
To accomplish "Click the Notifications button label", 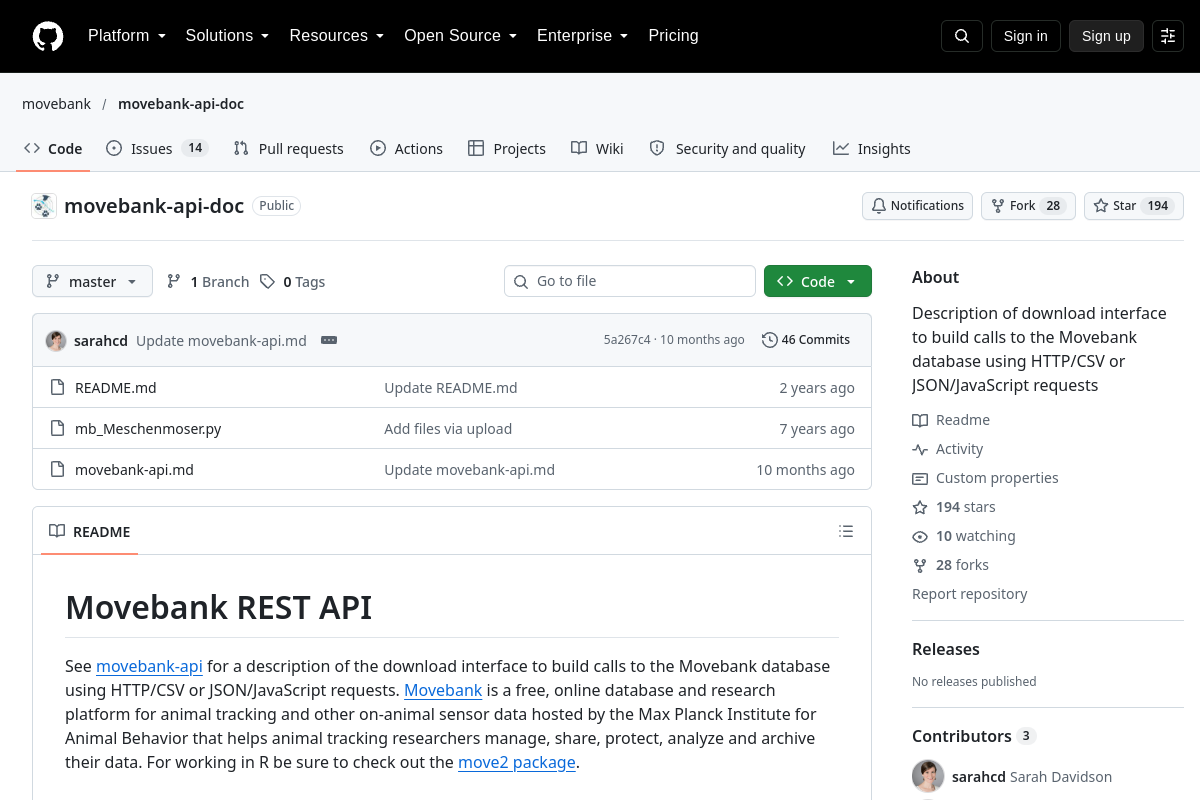I will point(927,206).
